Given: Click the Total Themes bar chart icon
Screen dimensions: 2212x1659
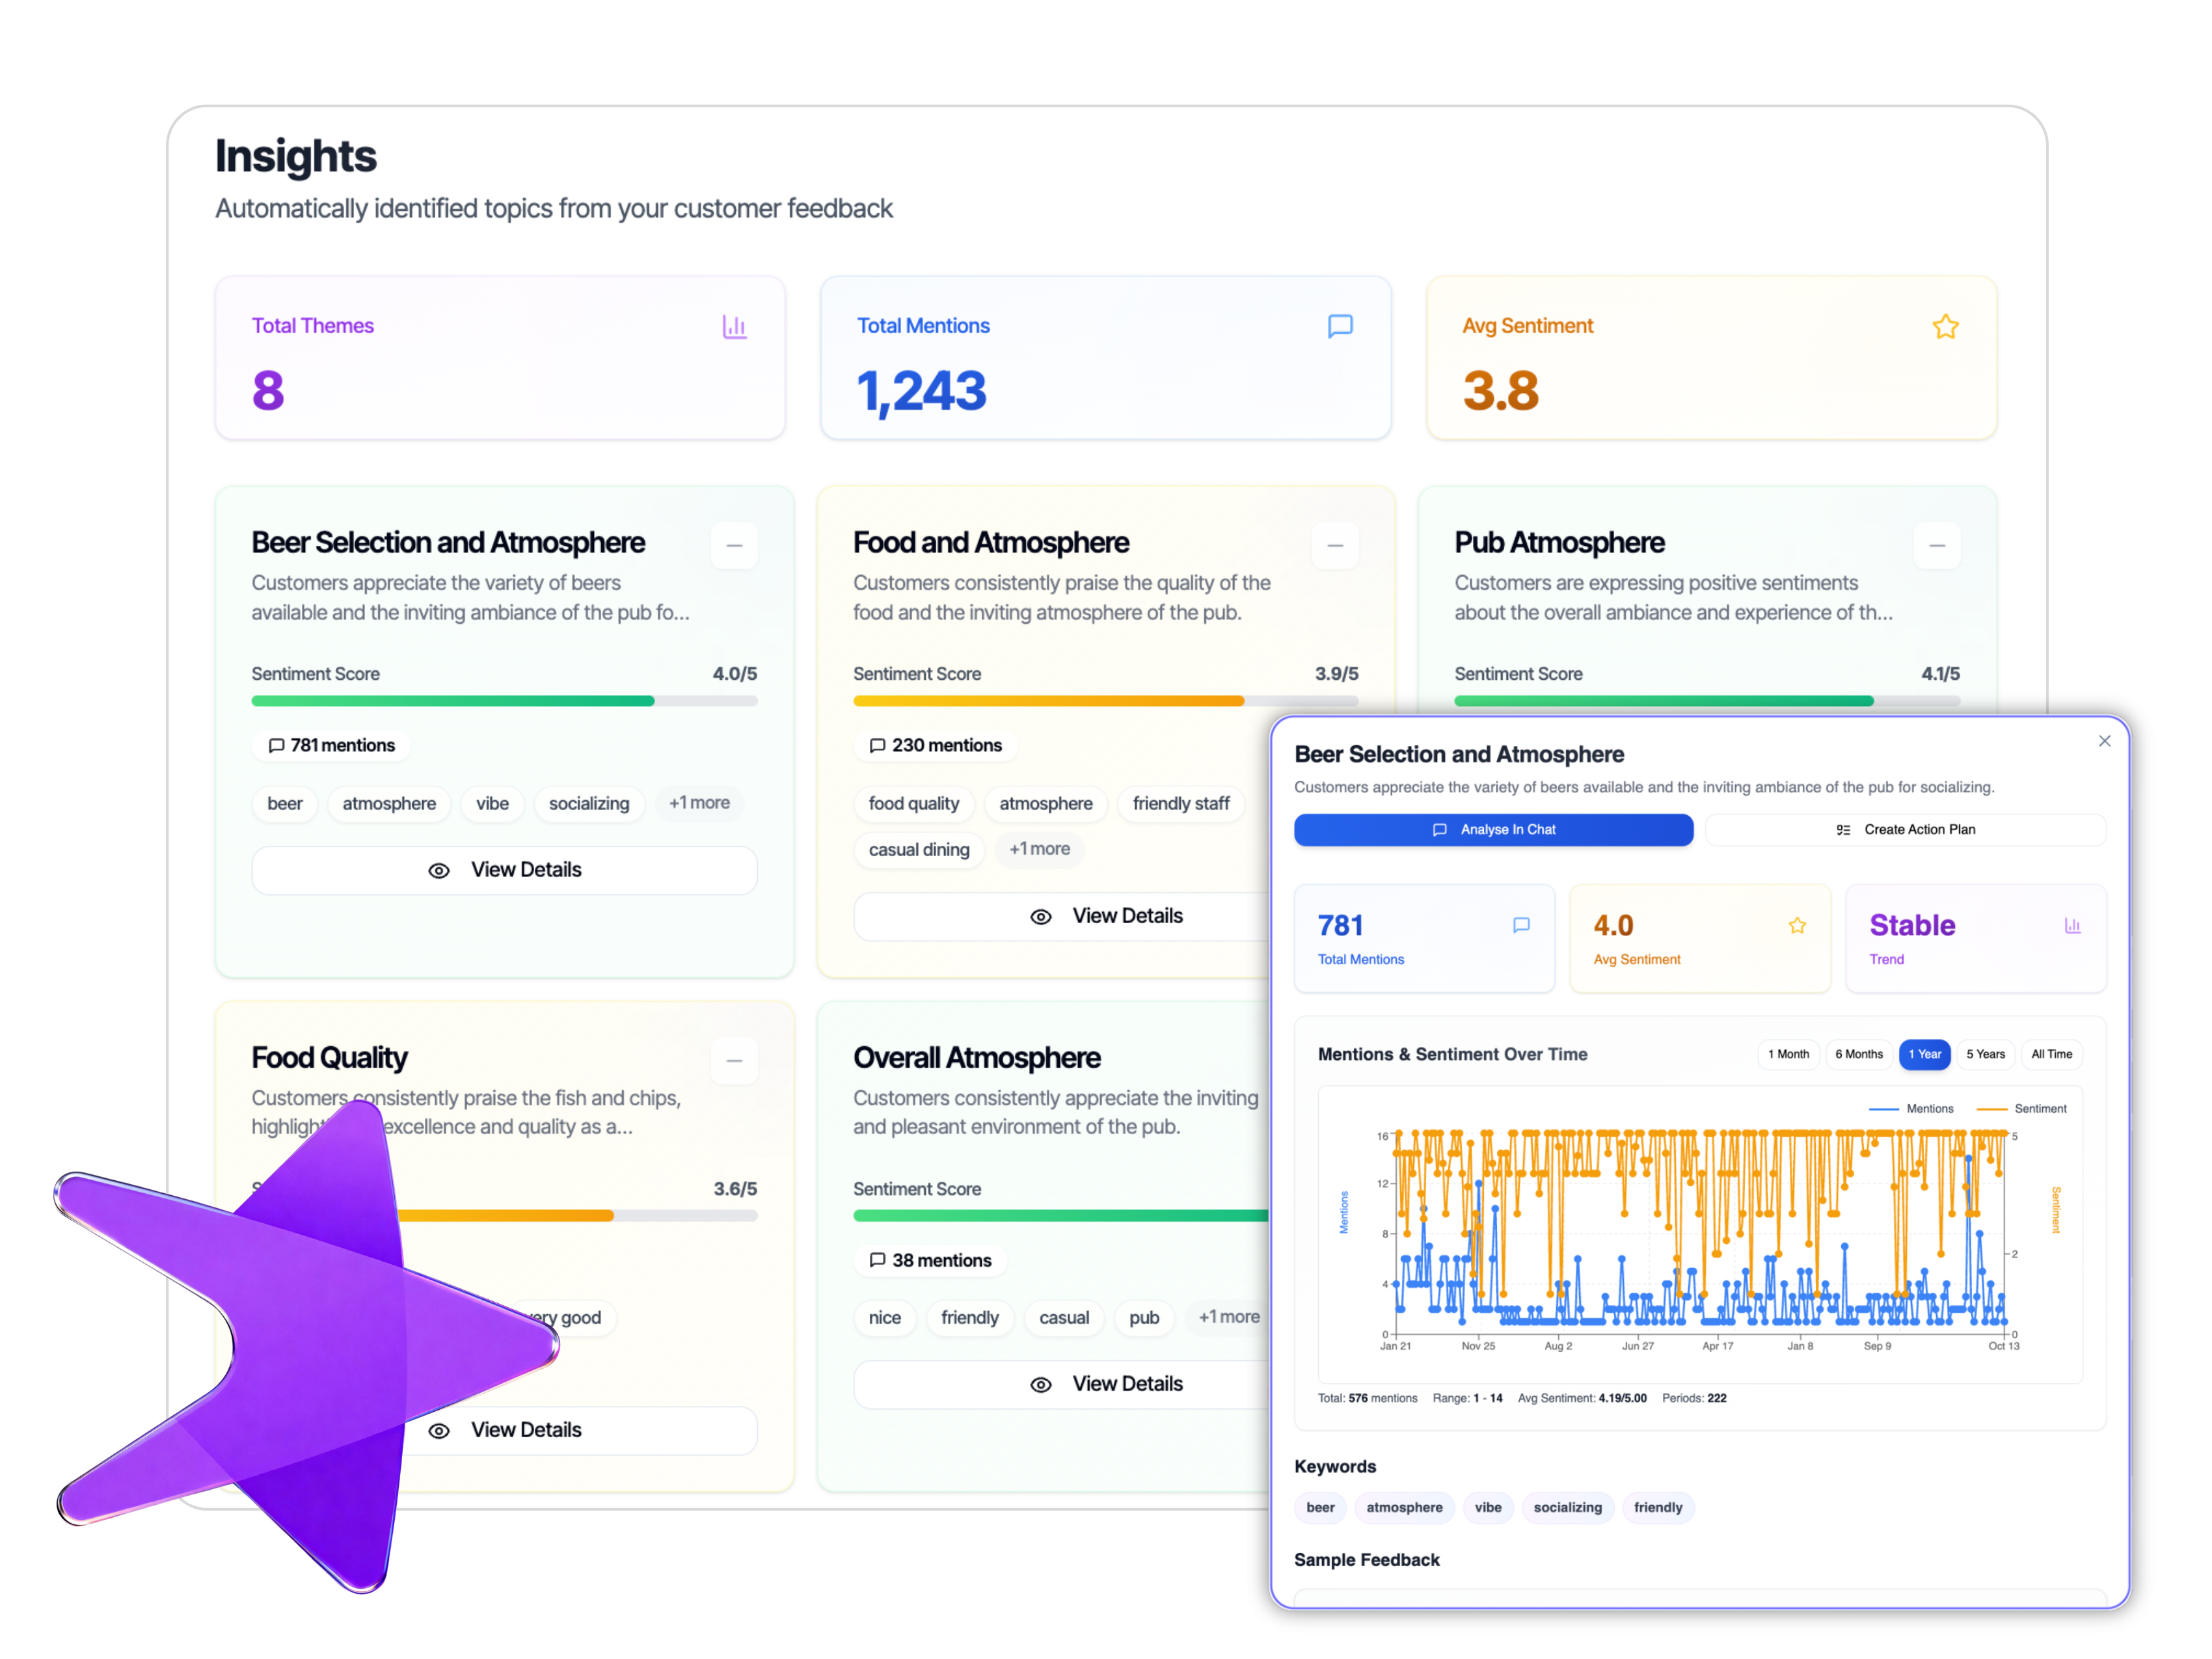Looking at the screenshot, I should [734, 327].
